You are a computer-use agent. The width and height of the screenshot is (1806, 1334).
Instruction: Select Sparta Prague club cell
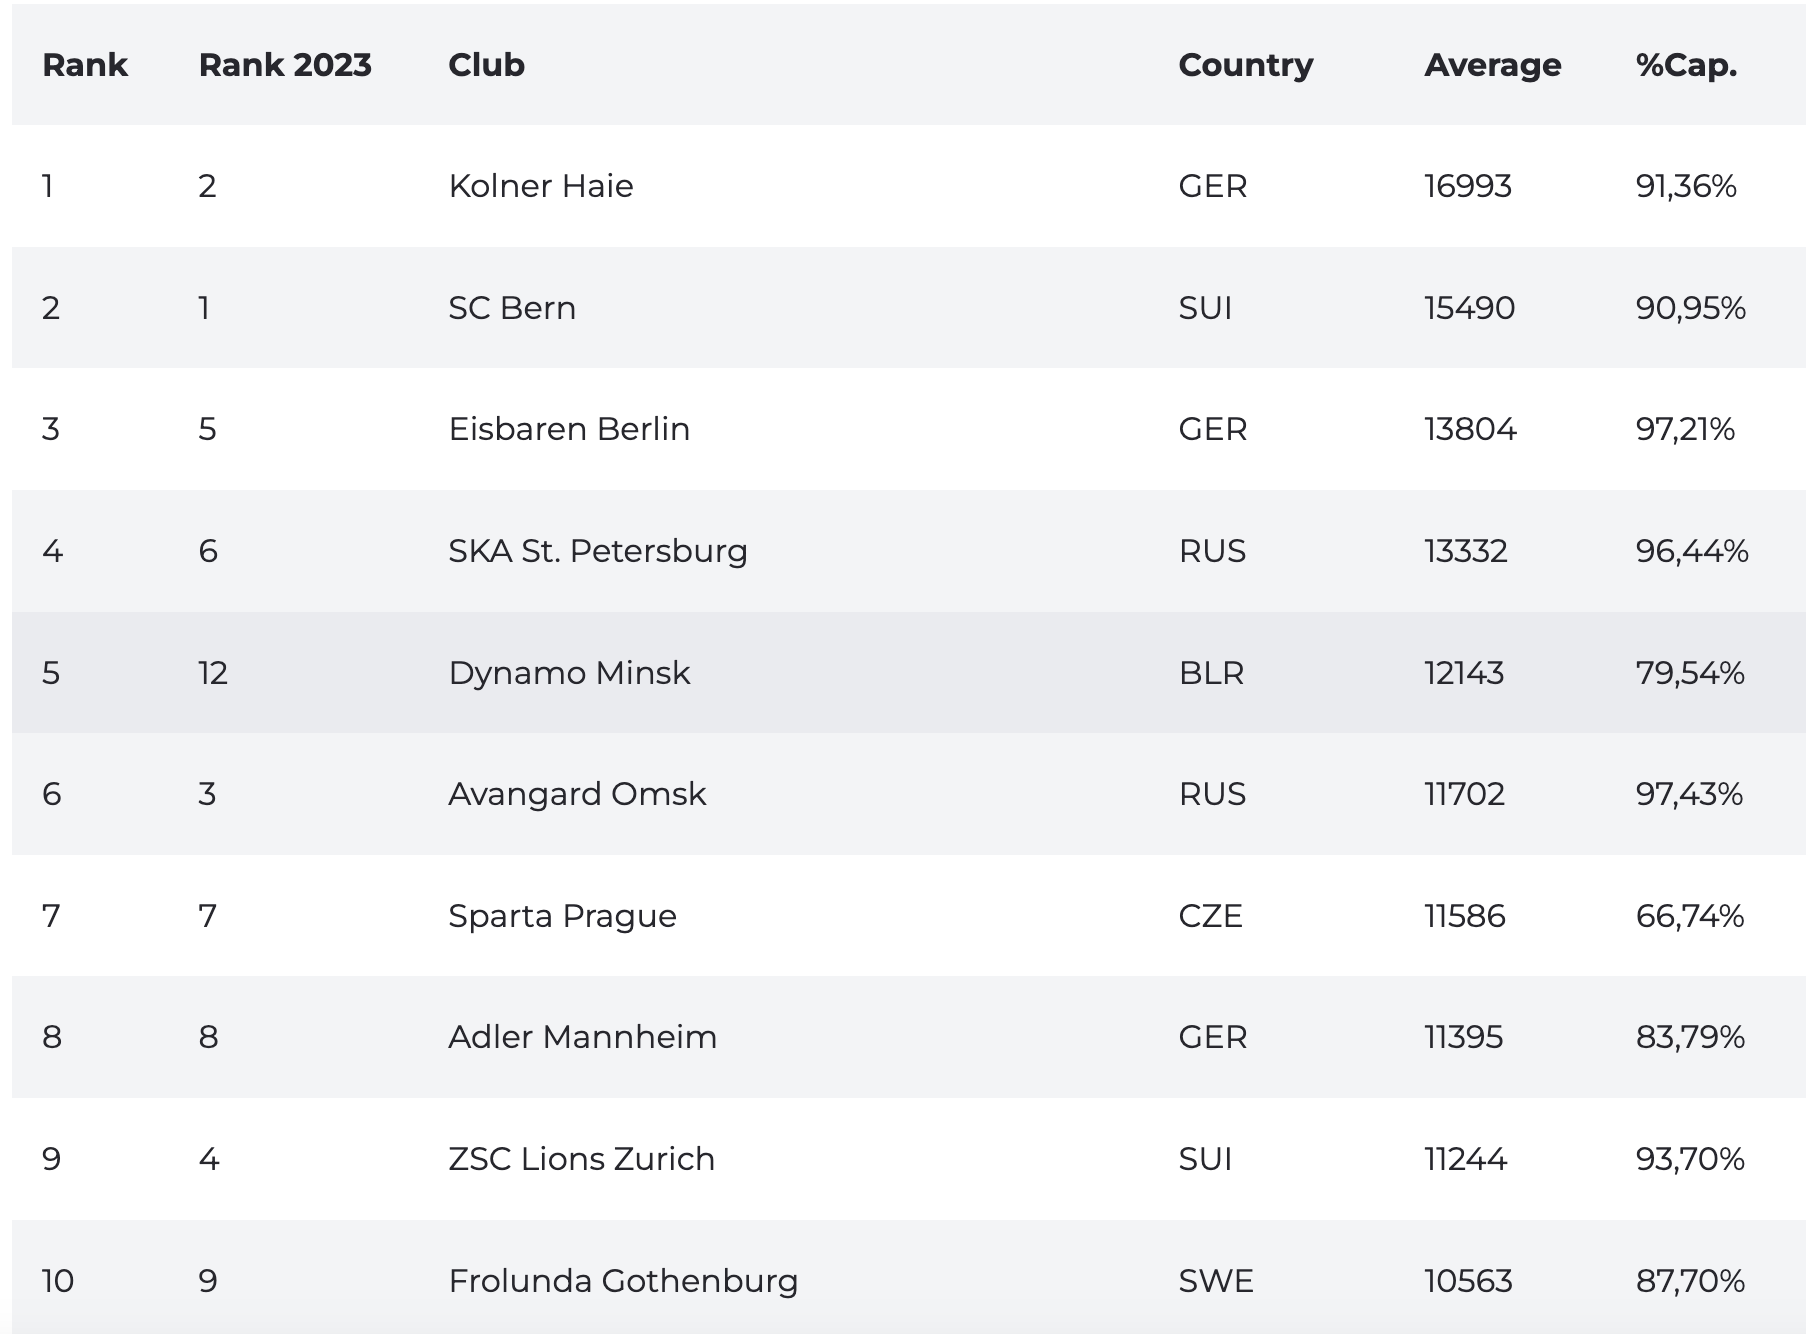coord(562,916)
